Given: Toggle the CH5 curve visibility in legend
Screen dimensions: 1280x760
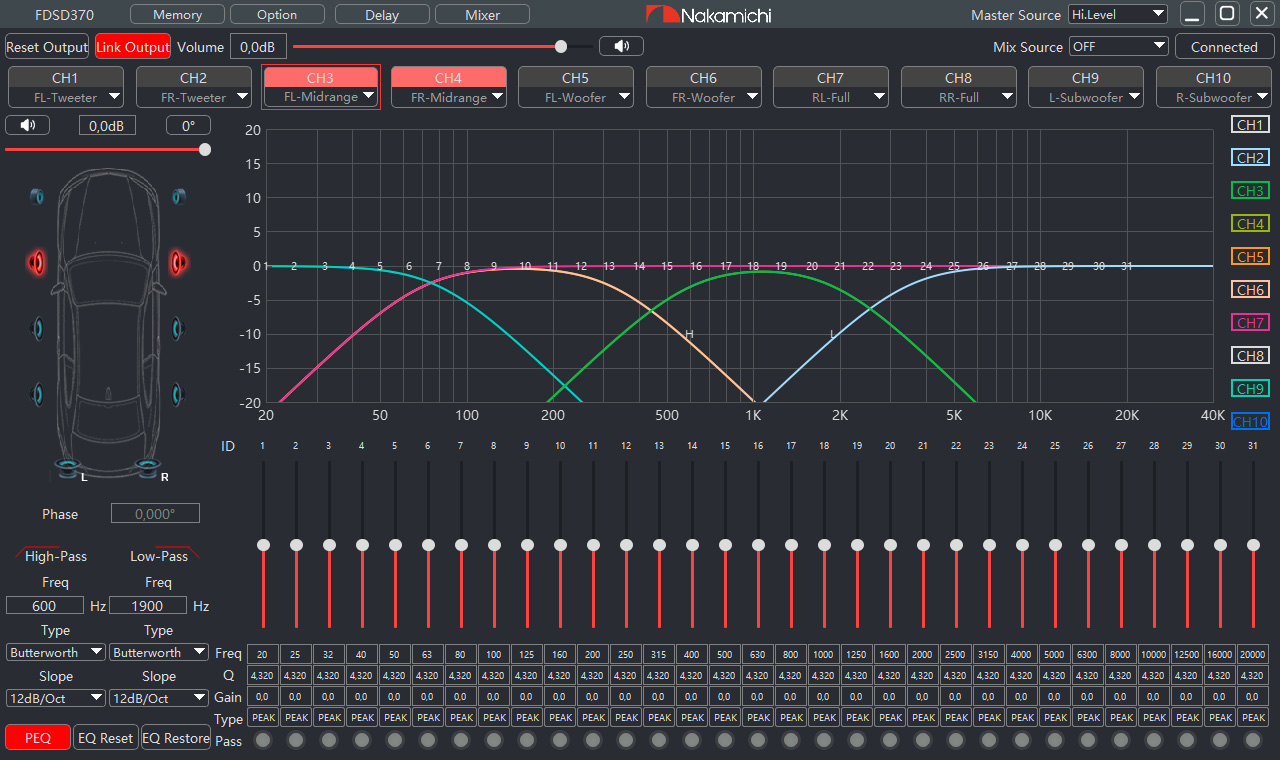Looking at the screenshot, I should tap(1250, 257).
